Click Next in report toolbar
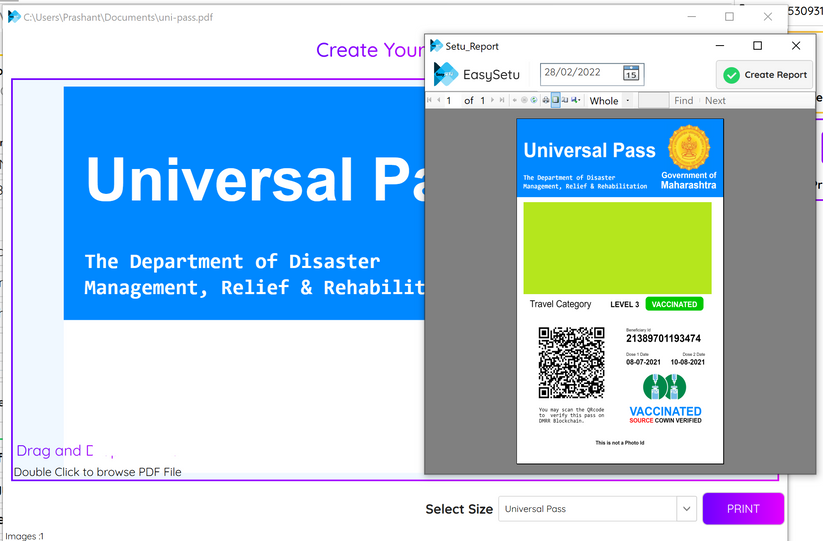This screenshot has height=541, width=823. tap(715, 101)
